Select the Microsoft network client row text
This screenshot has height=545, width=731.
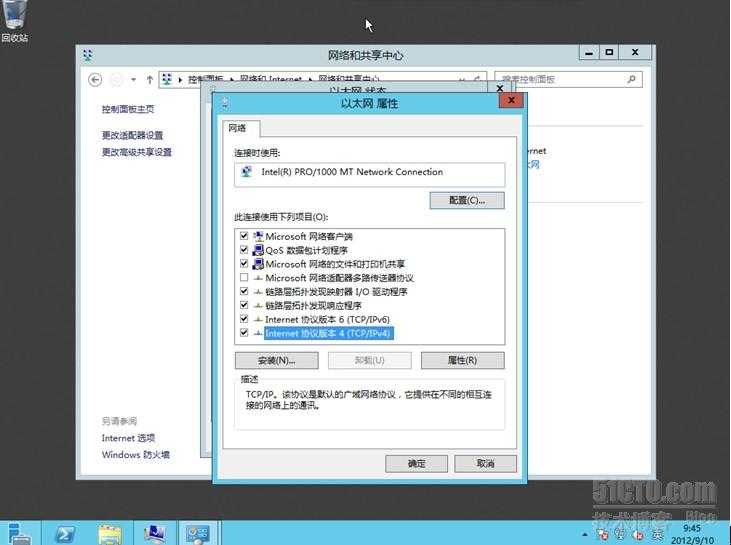pos(309,236)
